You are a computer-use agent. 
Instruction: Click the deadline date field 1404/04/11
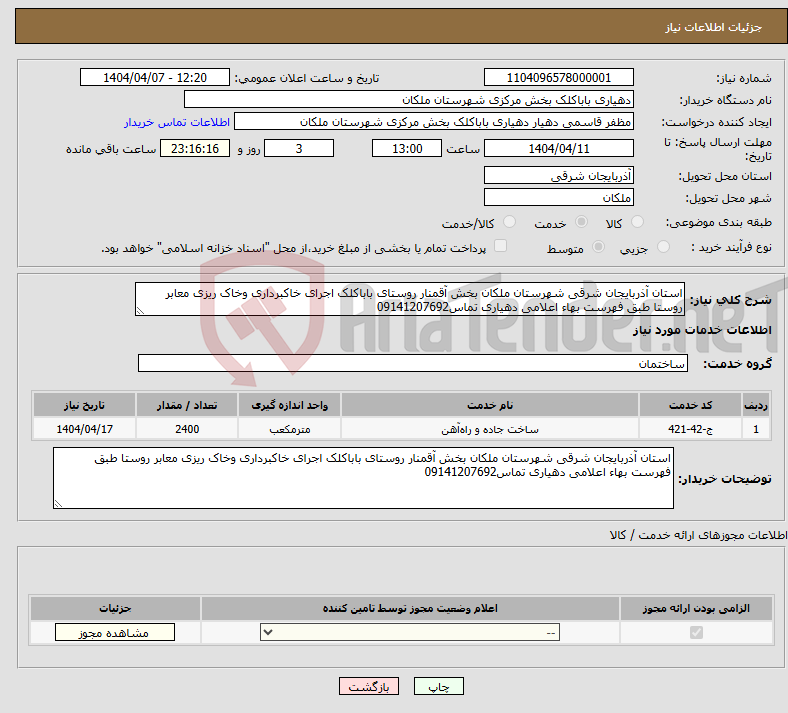(x=559, y=148)
